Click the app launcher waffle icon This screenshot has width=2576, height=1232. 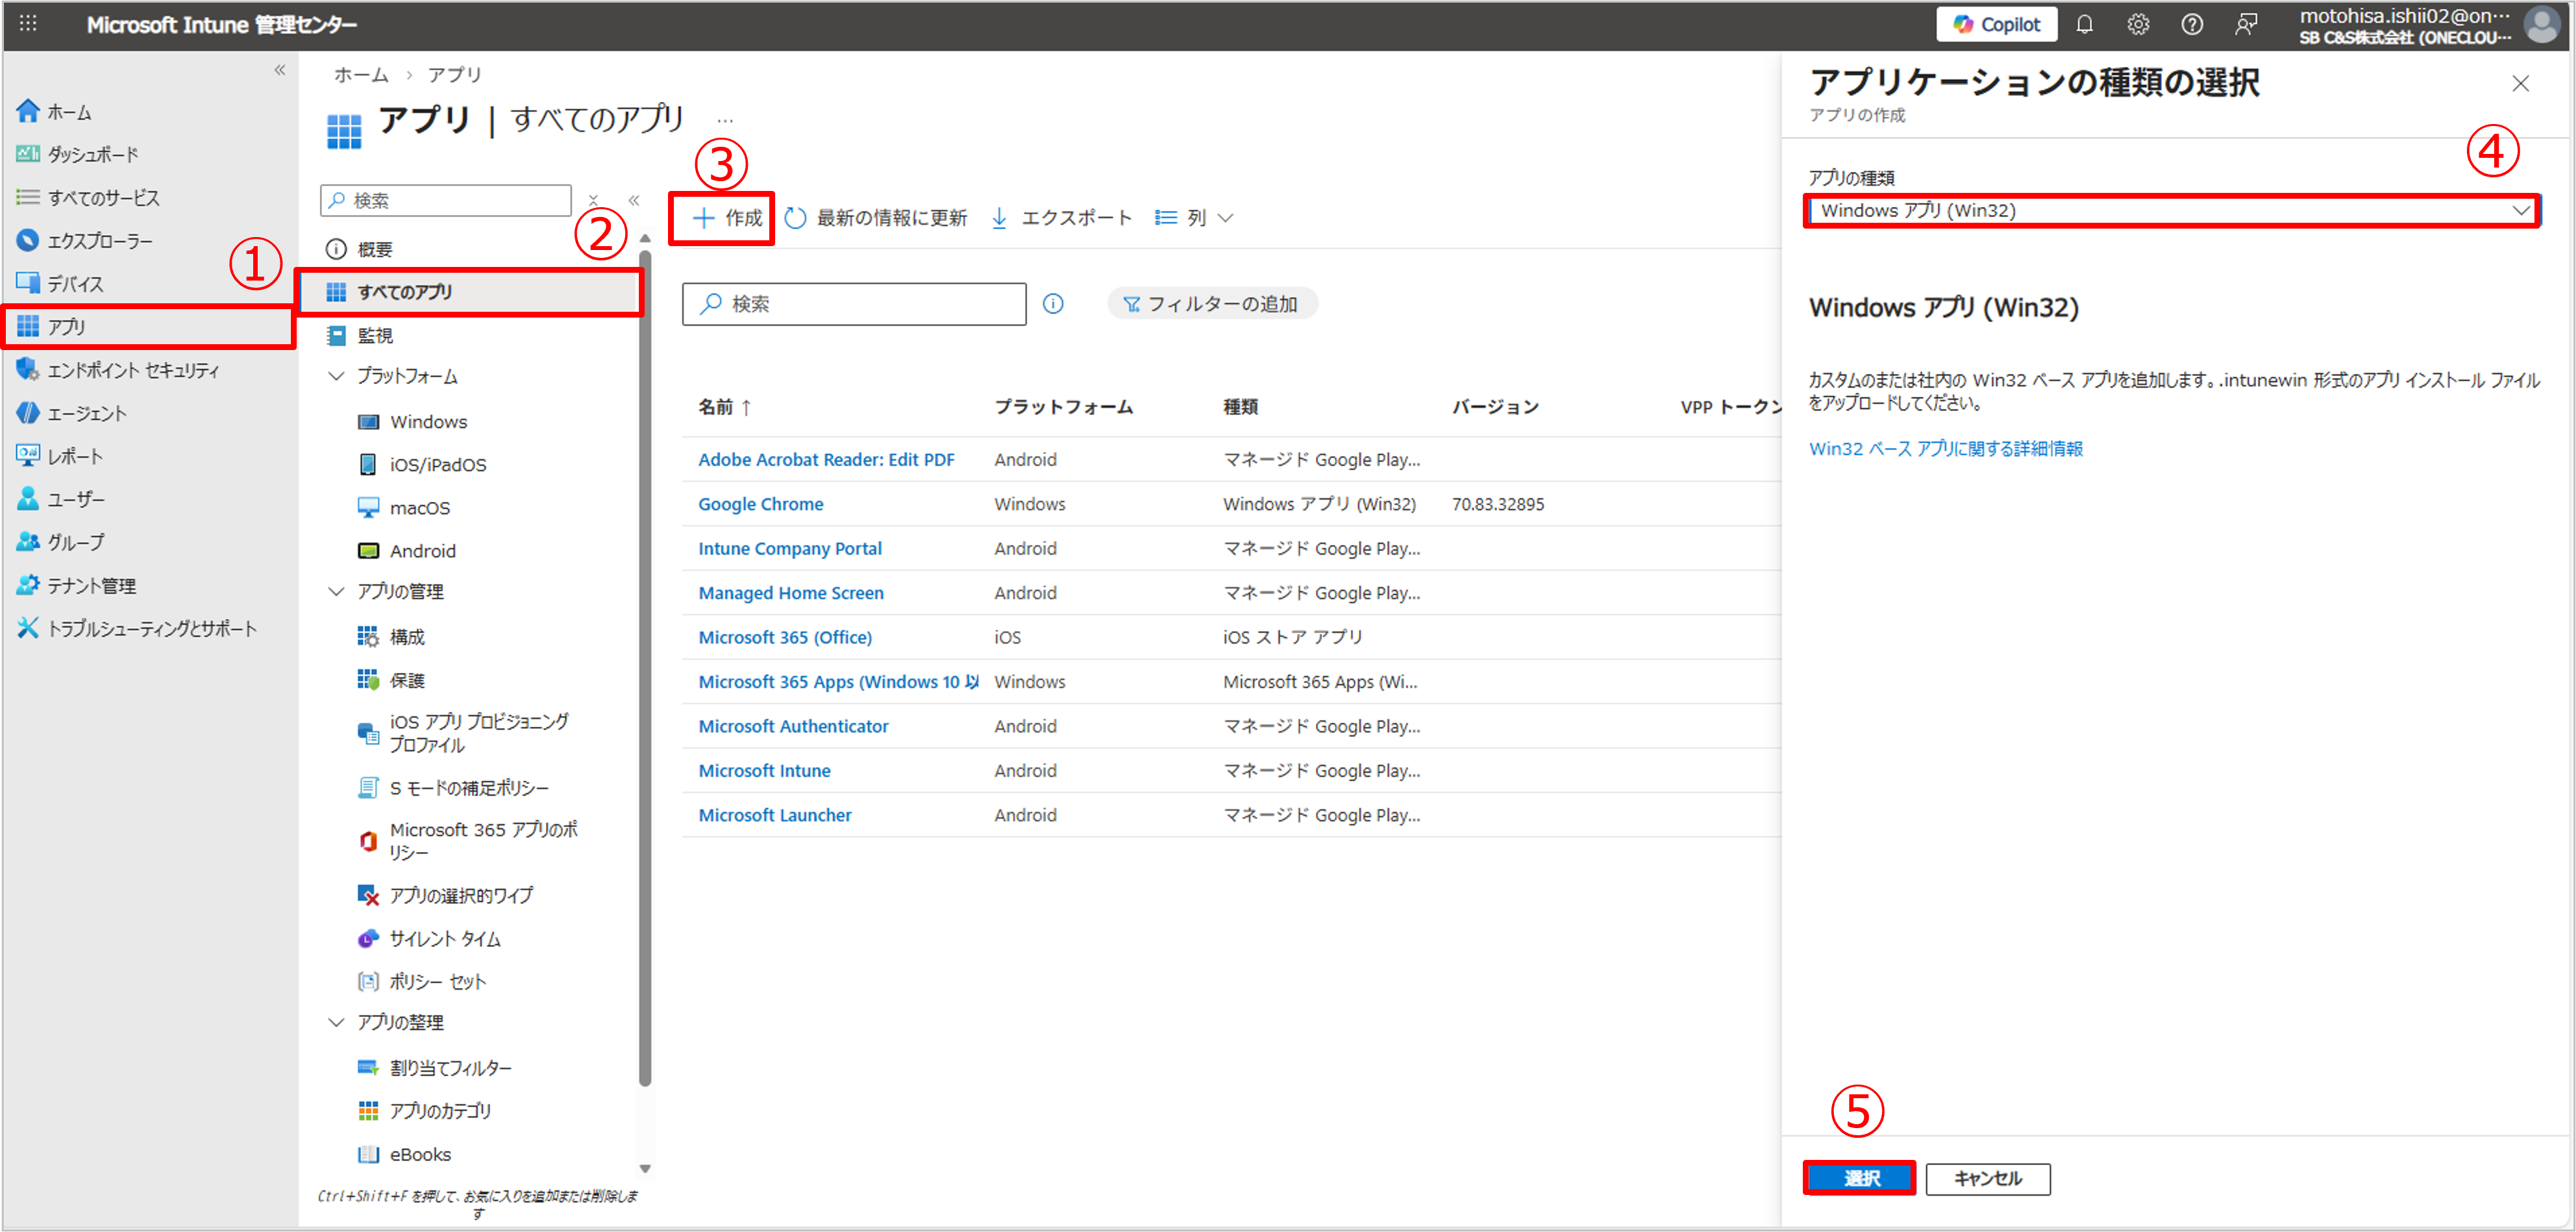click(x=28, y=24)
